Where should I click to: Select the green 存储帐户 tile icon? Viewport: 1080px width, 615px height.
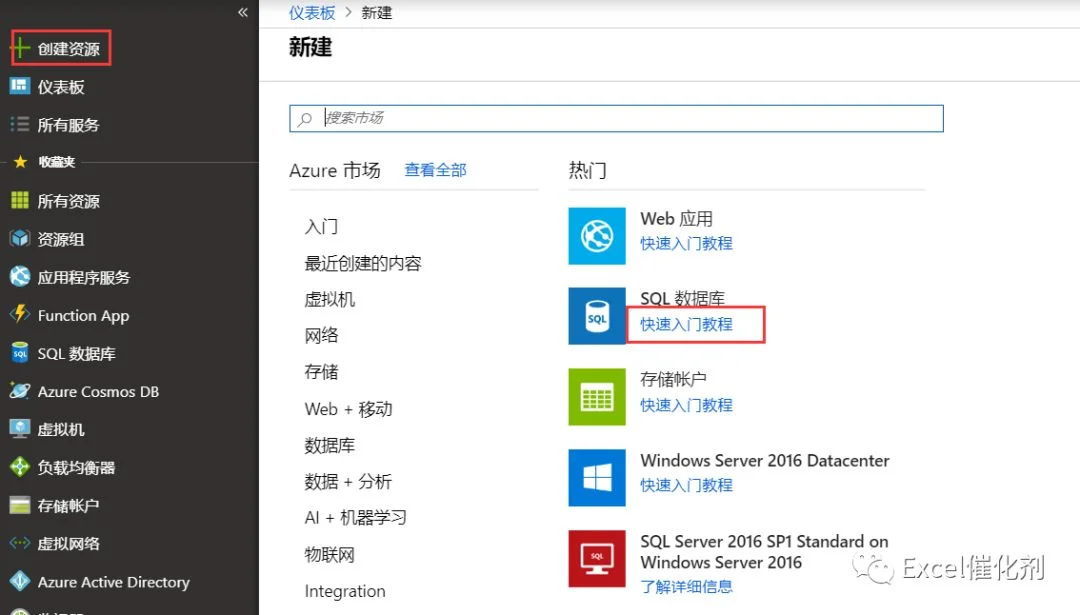(x=596, y=397)
